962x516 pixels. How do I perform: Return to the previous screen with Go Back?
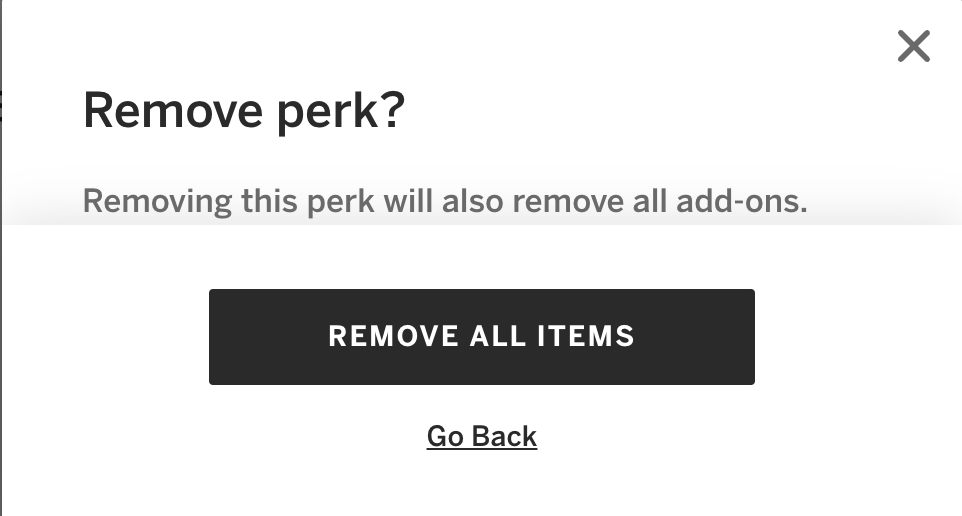pyautogui.click(x=482, y=436)
